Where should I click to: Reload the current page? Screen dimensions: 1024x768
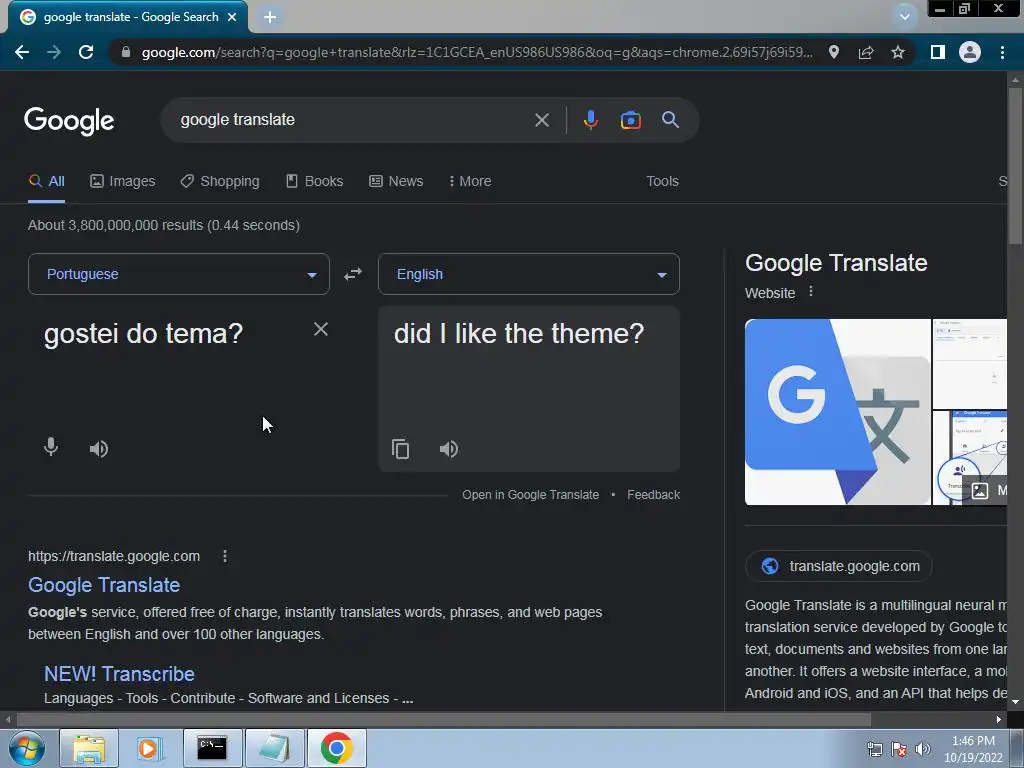(86, 52)
